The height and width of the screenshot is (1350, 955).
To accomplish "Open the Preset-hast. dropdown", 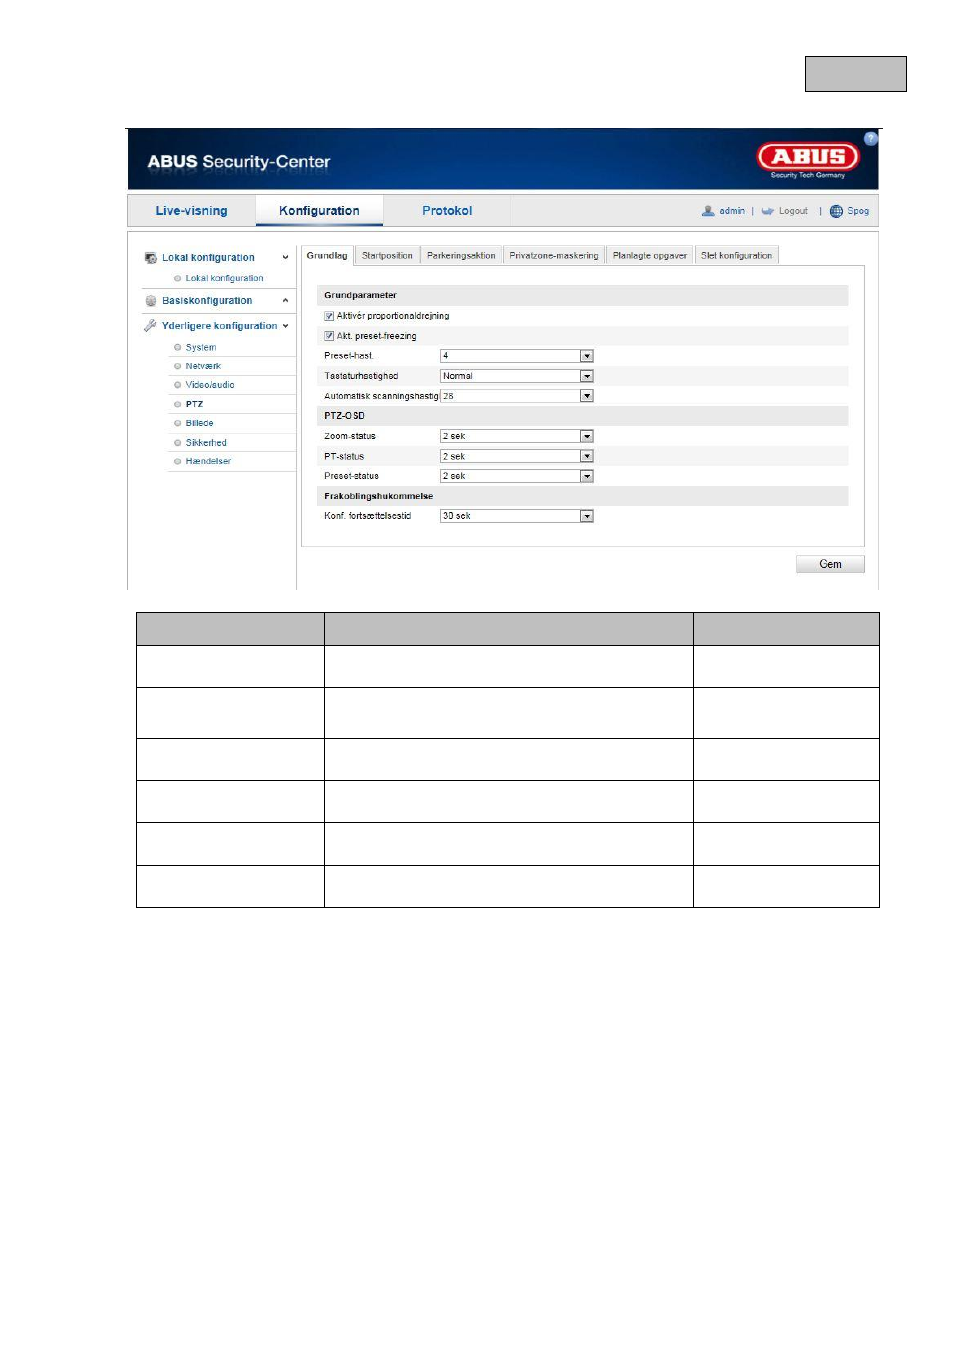I will (x=517, y=356).
